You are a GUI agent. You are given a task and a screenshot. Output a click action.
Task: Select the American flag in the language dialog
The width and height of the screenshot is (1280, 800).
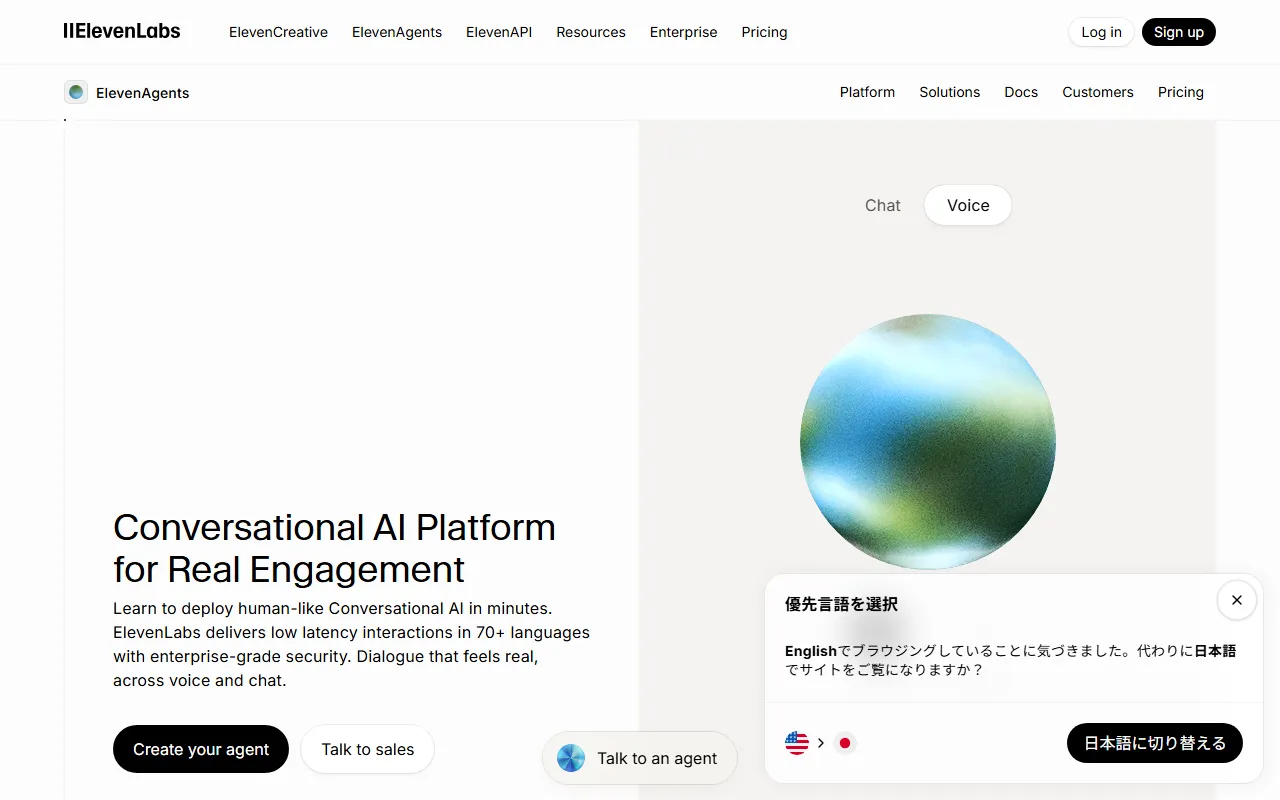click(x=796, y=743)
